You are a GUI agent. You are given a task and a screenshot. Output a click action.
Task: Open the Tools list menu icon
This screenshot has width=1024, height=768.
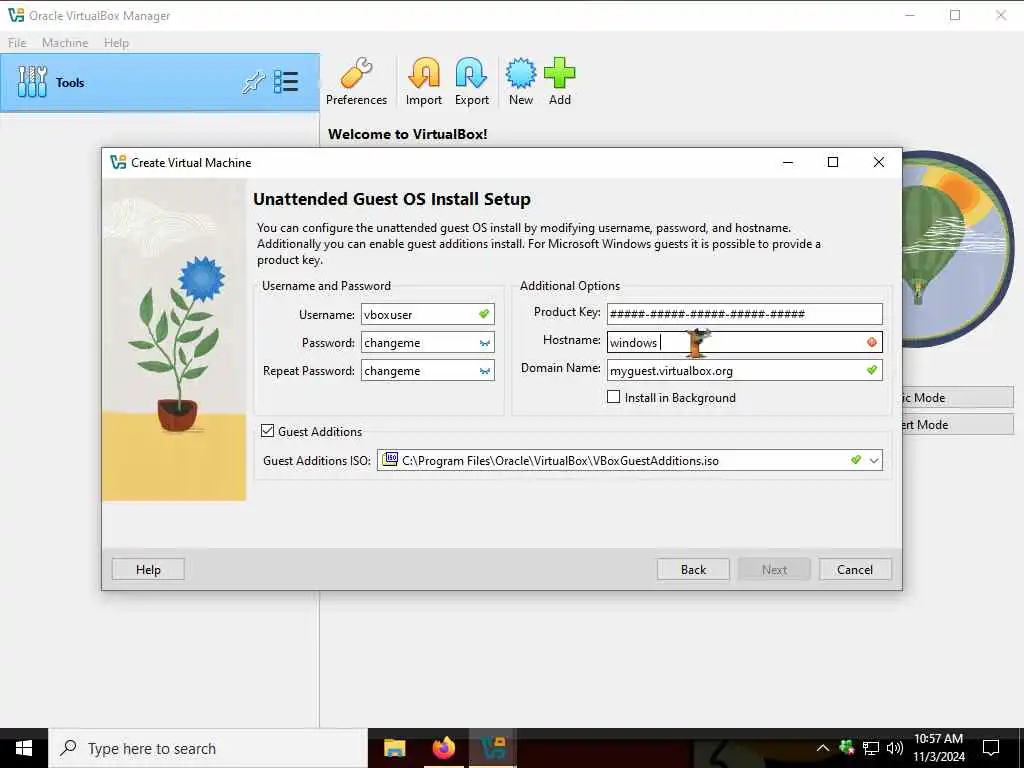pos(286,82)
